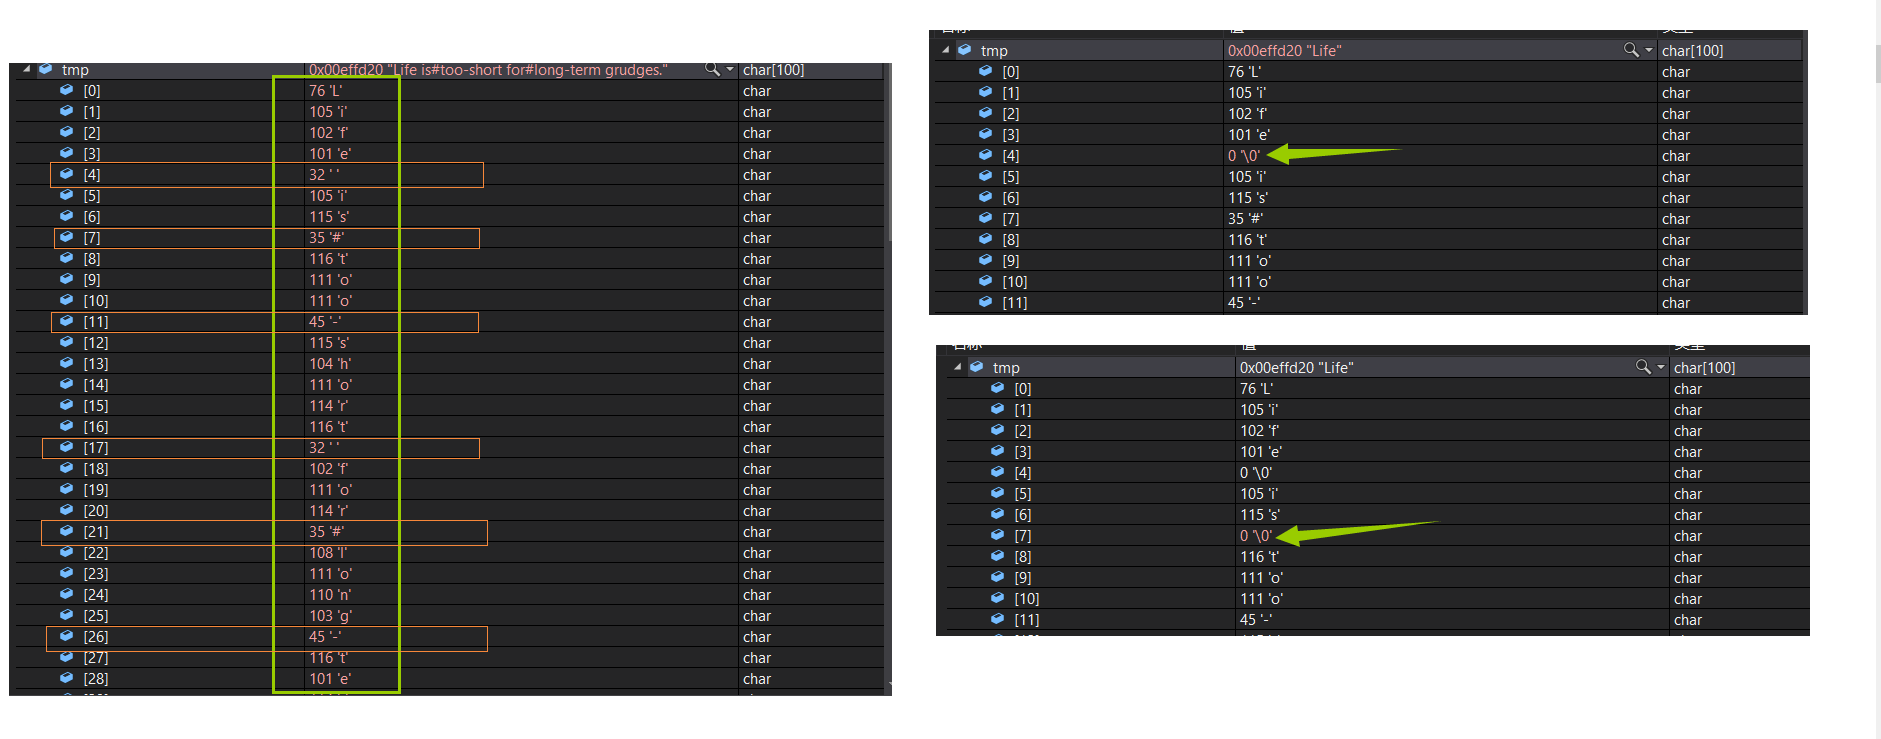Select the char[100] type cell in the lower-right panel
Screen dimensions: 1881x739
[1705, 367]
